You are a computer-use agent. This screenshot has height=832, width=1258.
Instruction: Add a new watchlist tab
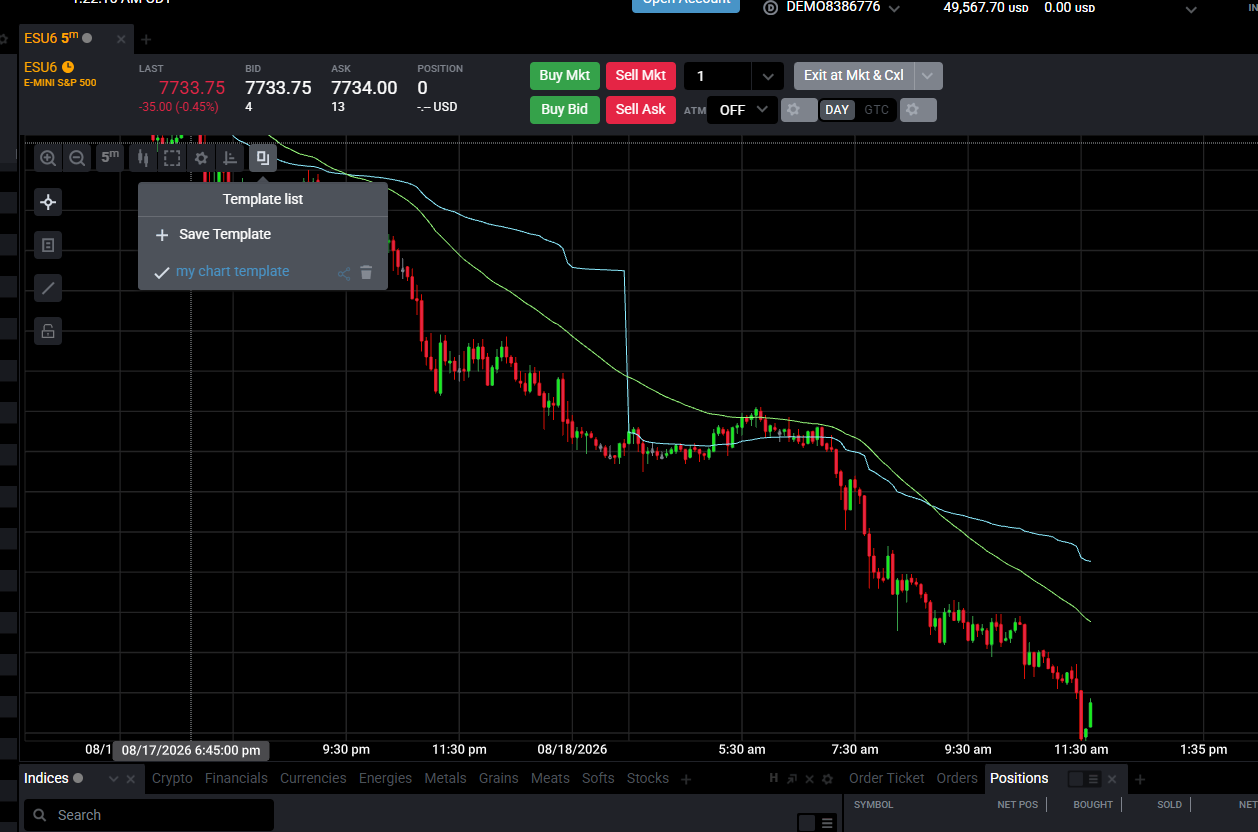(x=686, y=778)
